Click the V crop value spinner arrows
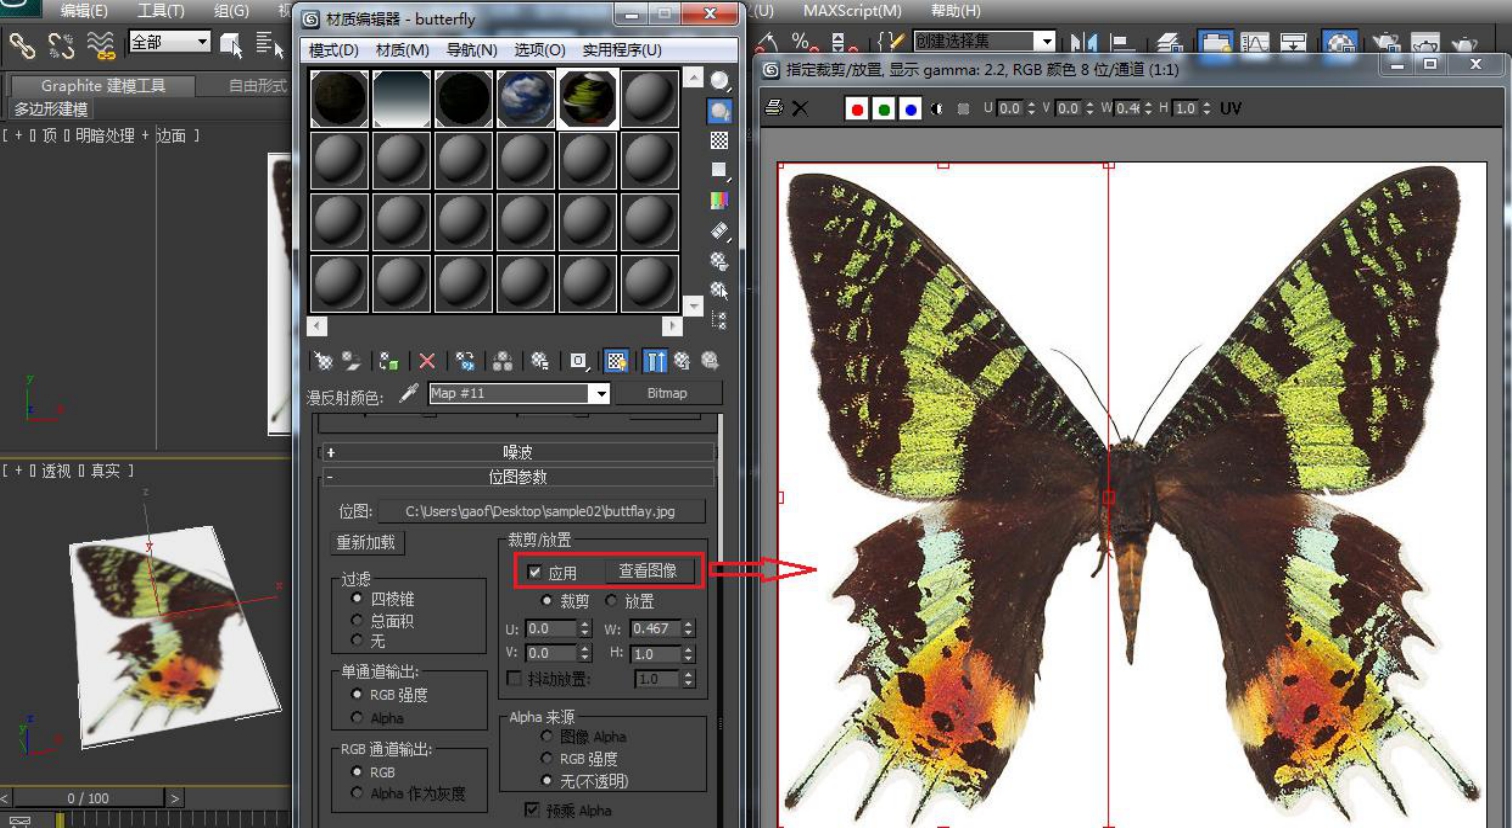Screen dimensions: 1512x828 tap(585, 653)
